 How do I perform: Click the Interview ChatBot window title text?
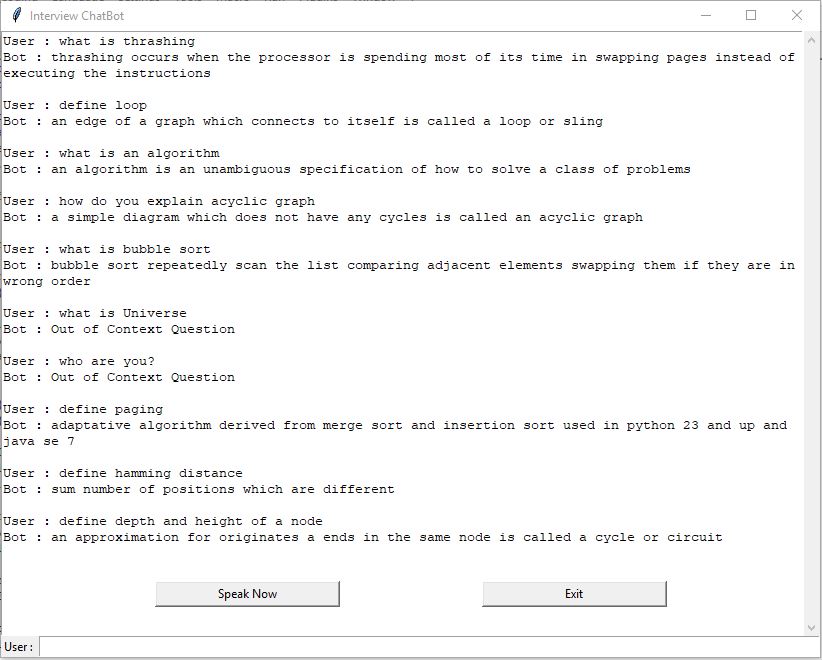(77, 16)
